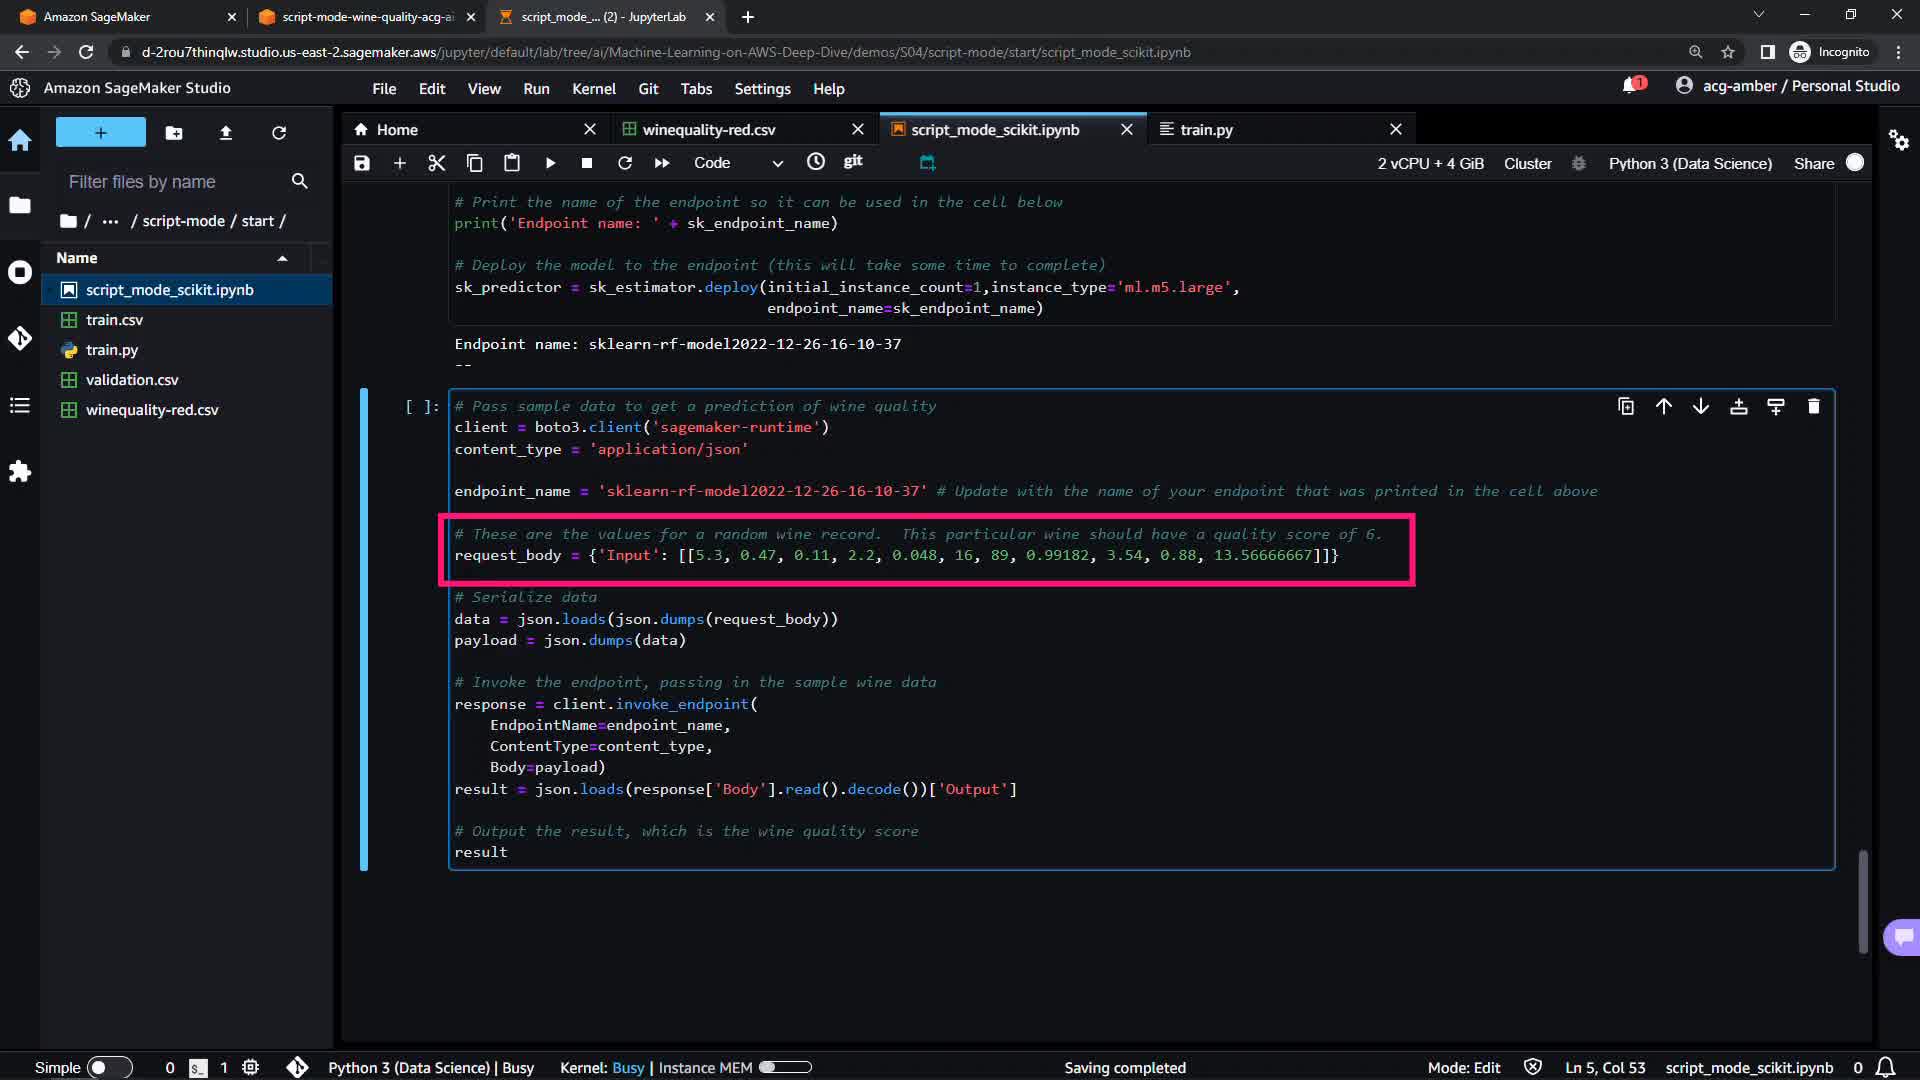Cut the selected cell with scissors icon

click(437, 163)
